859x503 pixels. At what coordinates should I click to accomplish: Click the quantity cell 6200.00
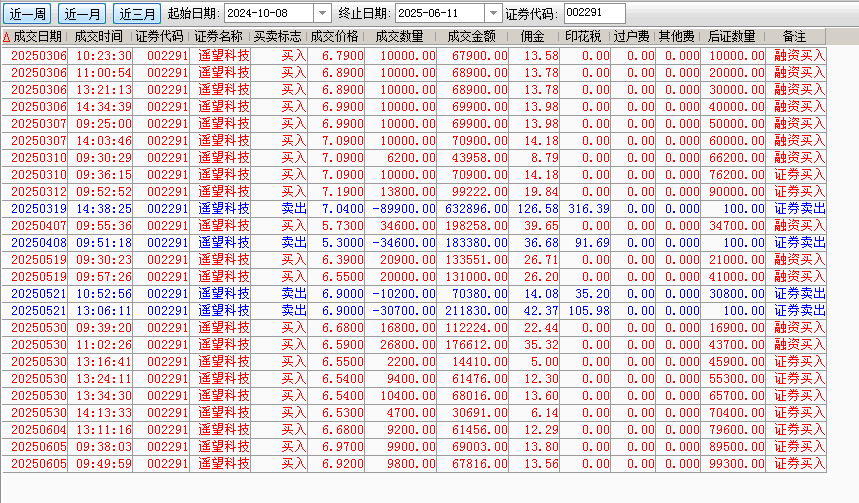click(x=411, y=158)
